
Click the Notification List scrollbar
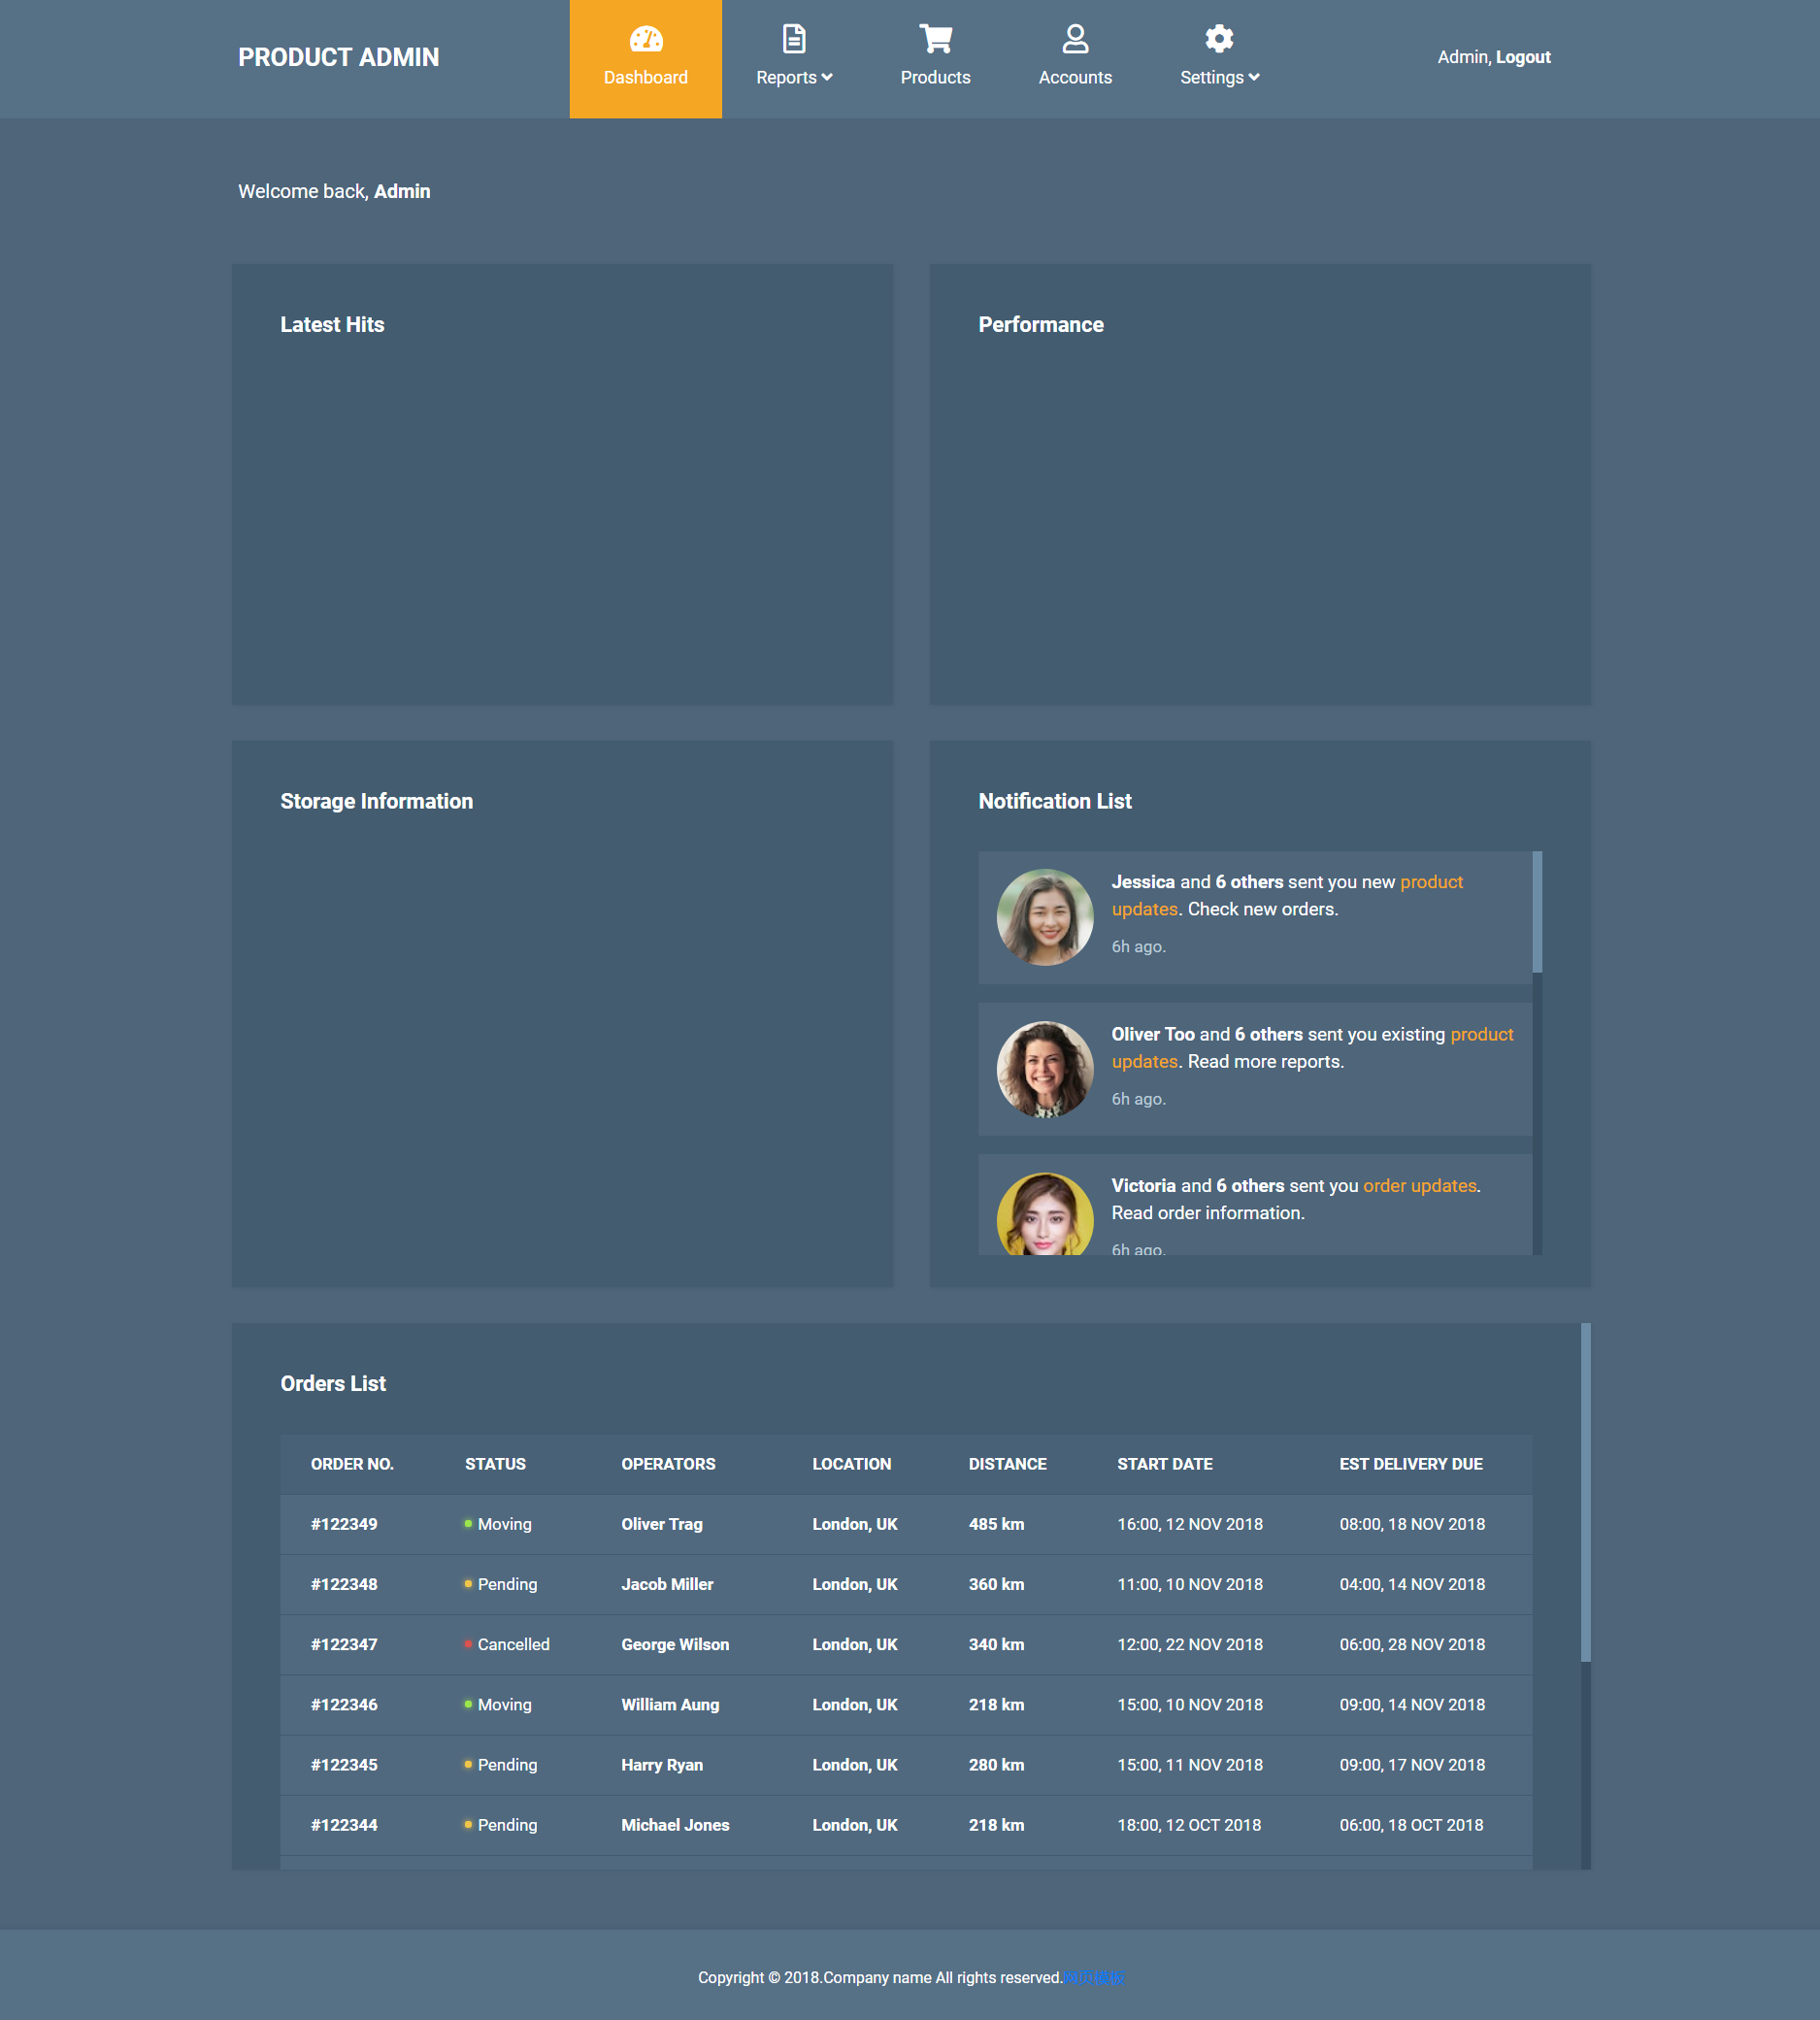point(1536,912)
